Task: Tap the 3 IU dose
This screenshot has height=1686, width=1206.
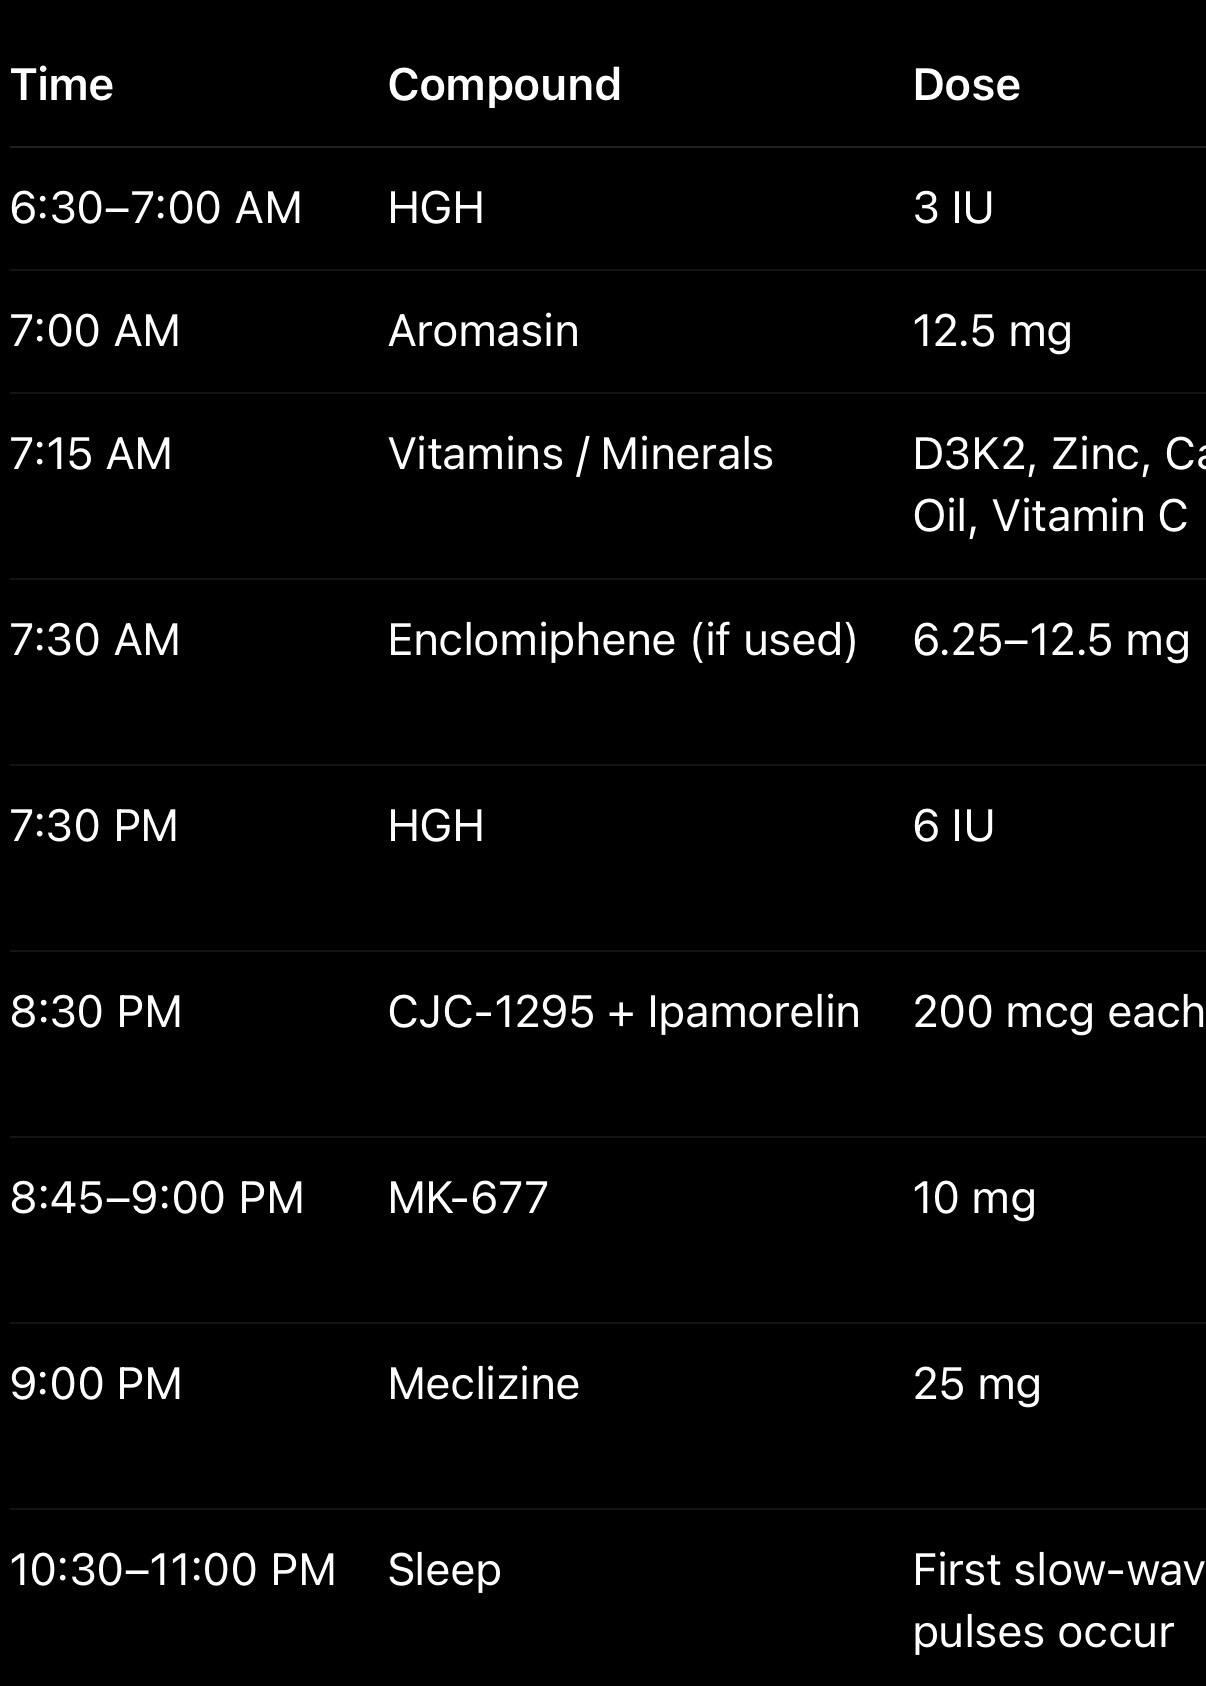Action: click(x=953, y=208)
